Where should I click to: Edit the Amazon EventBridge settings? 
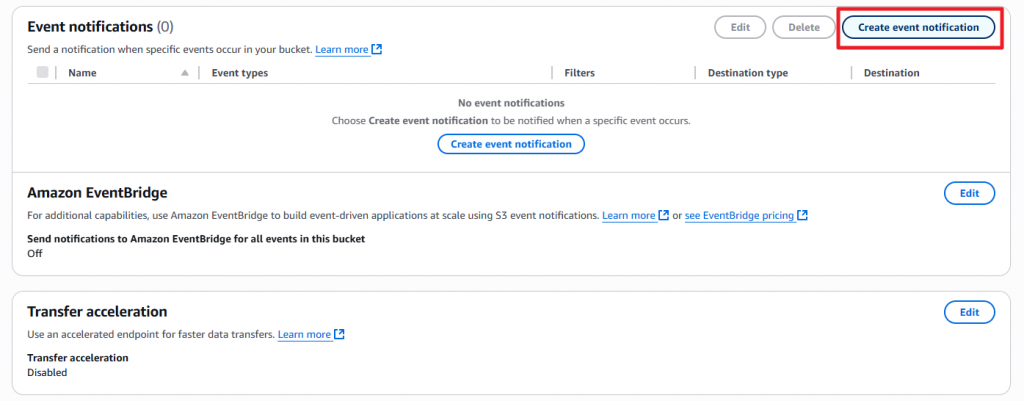(x=969, y=193)
